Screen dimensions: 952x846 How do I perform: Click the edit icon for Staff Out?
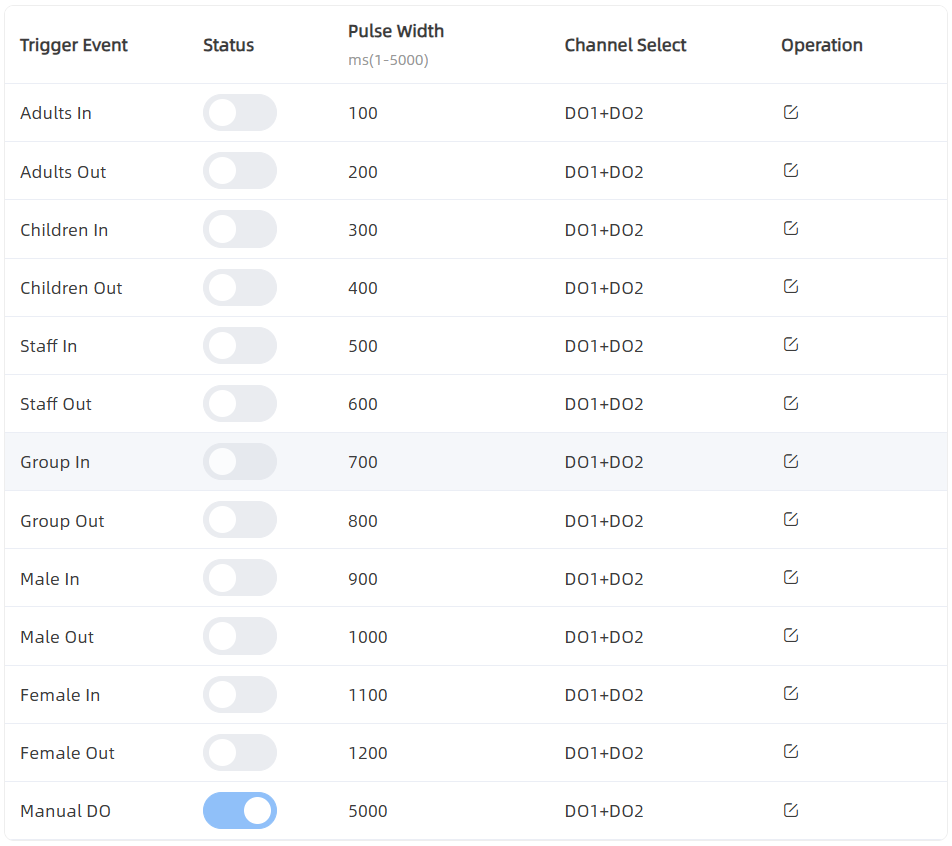click(x=790, y=403)
